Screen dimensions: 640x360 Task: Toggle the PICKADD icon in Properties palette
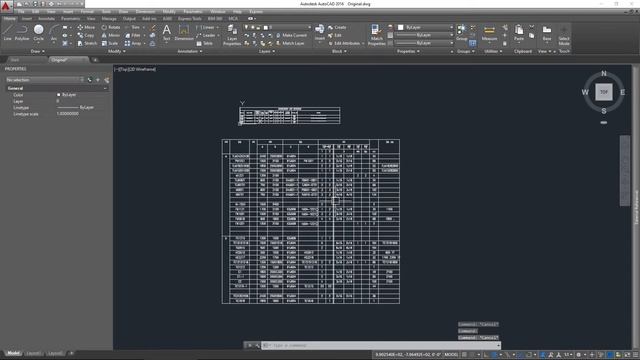pos(90,80)
